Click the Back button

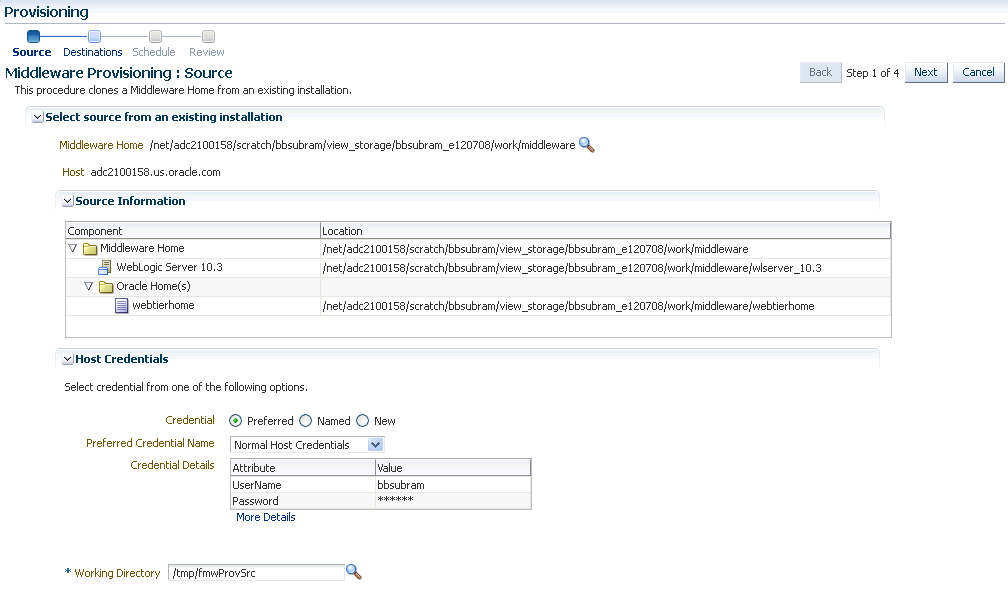(820, 73)
